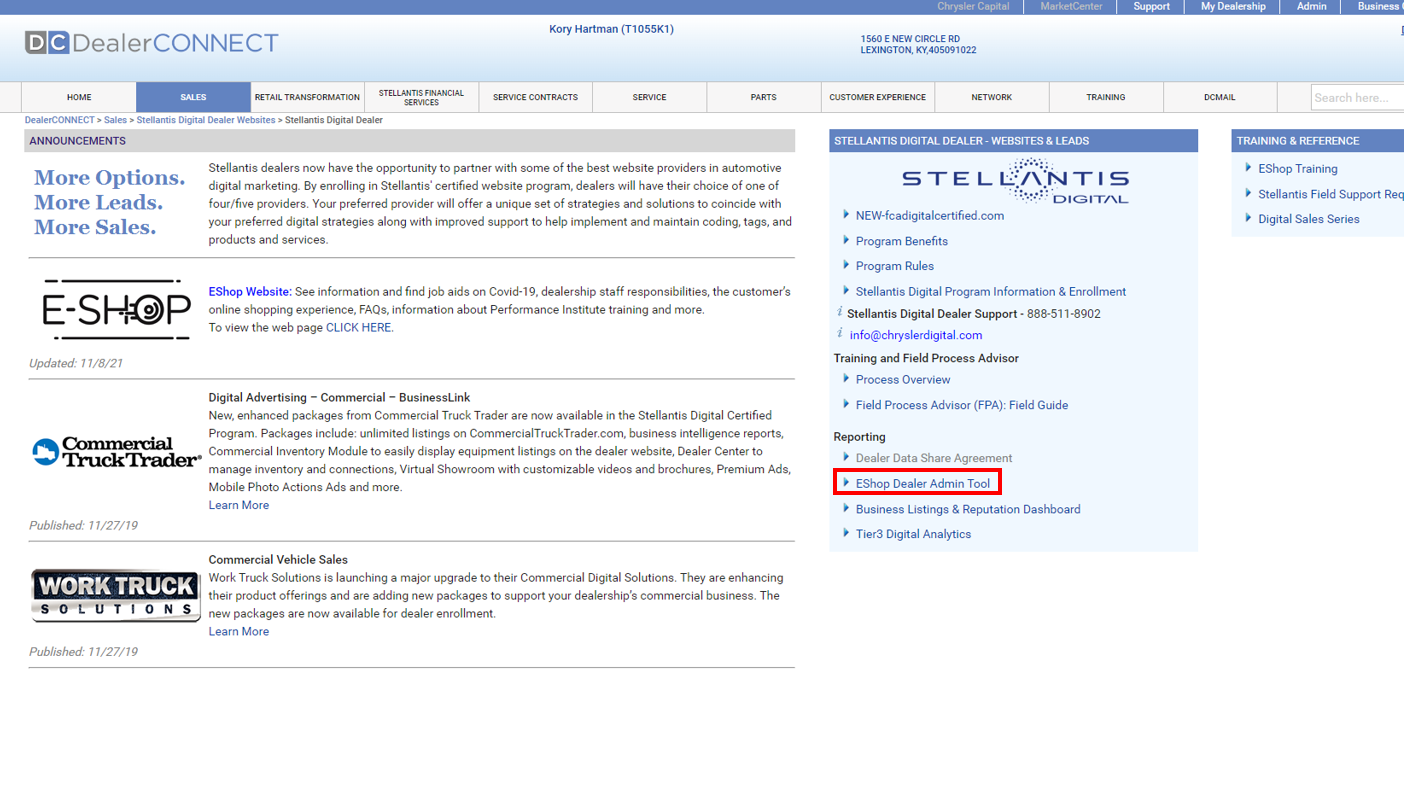The image size is (1408, 789).
Task: Click Learn More under Commercial Vehicle Sales
Action: [x=238, y=631]
